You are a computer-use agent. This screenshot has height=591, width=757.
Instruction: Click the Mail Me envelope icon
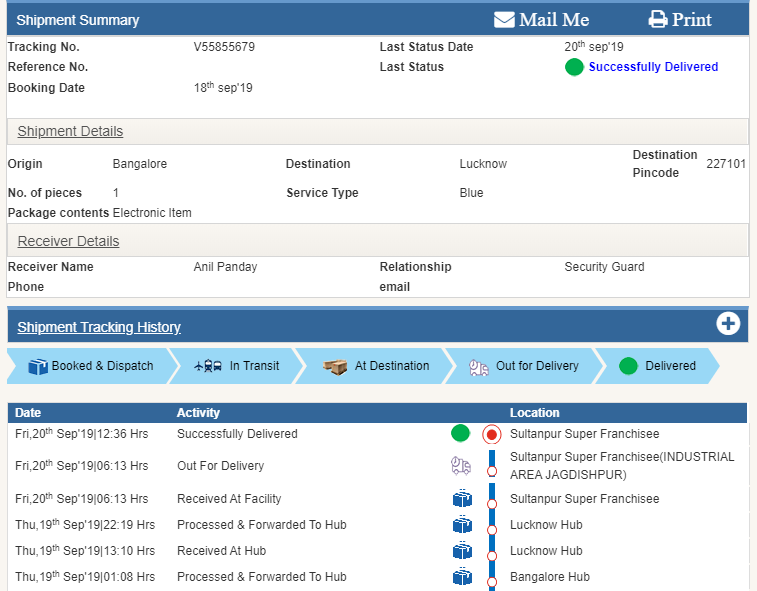(504, 20)
